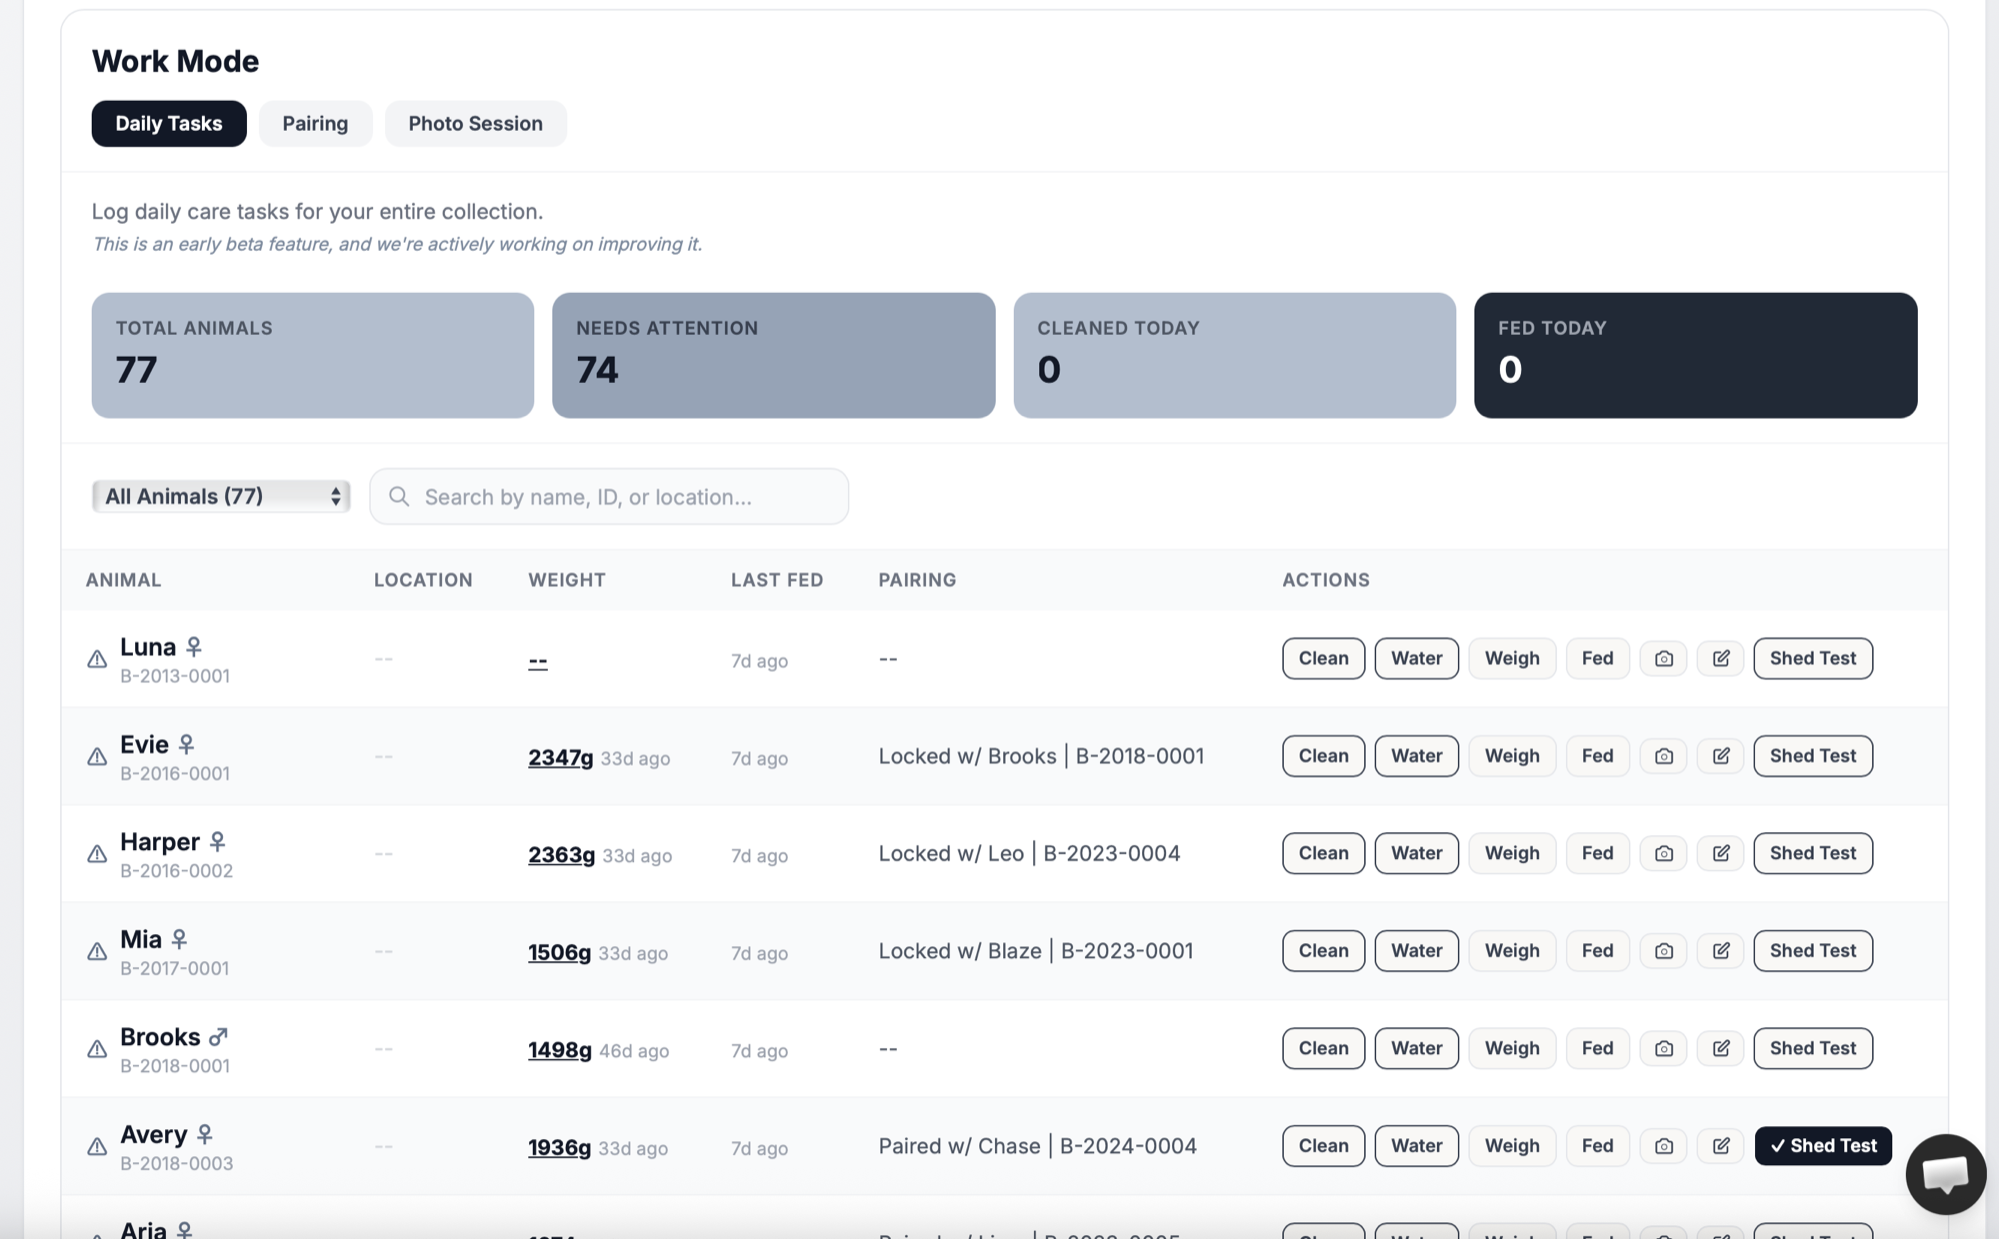Toggle Shed Test for Brooks
The height and width of the screenshot is (1239, 1999).
(x=1812, y=1048)
